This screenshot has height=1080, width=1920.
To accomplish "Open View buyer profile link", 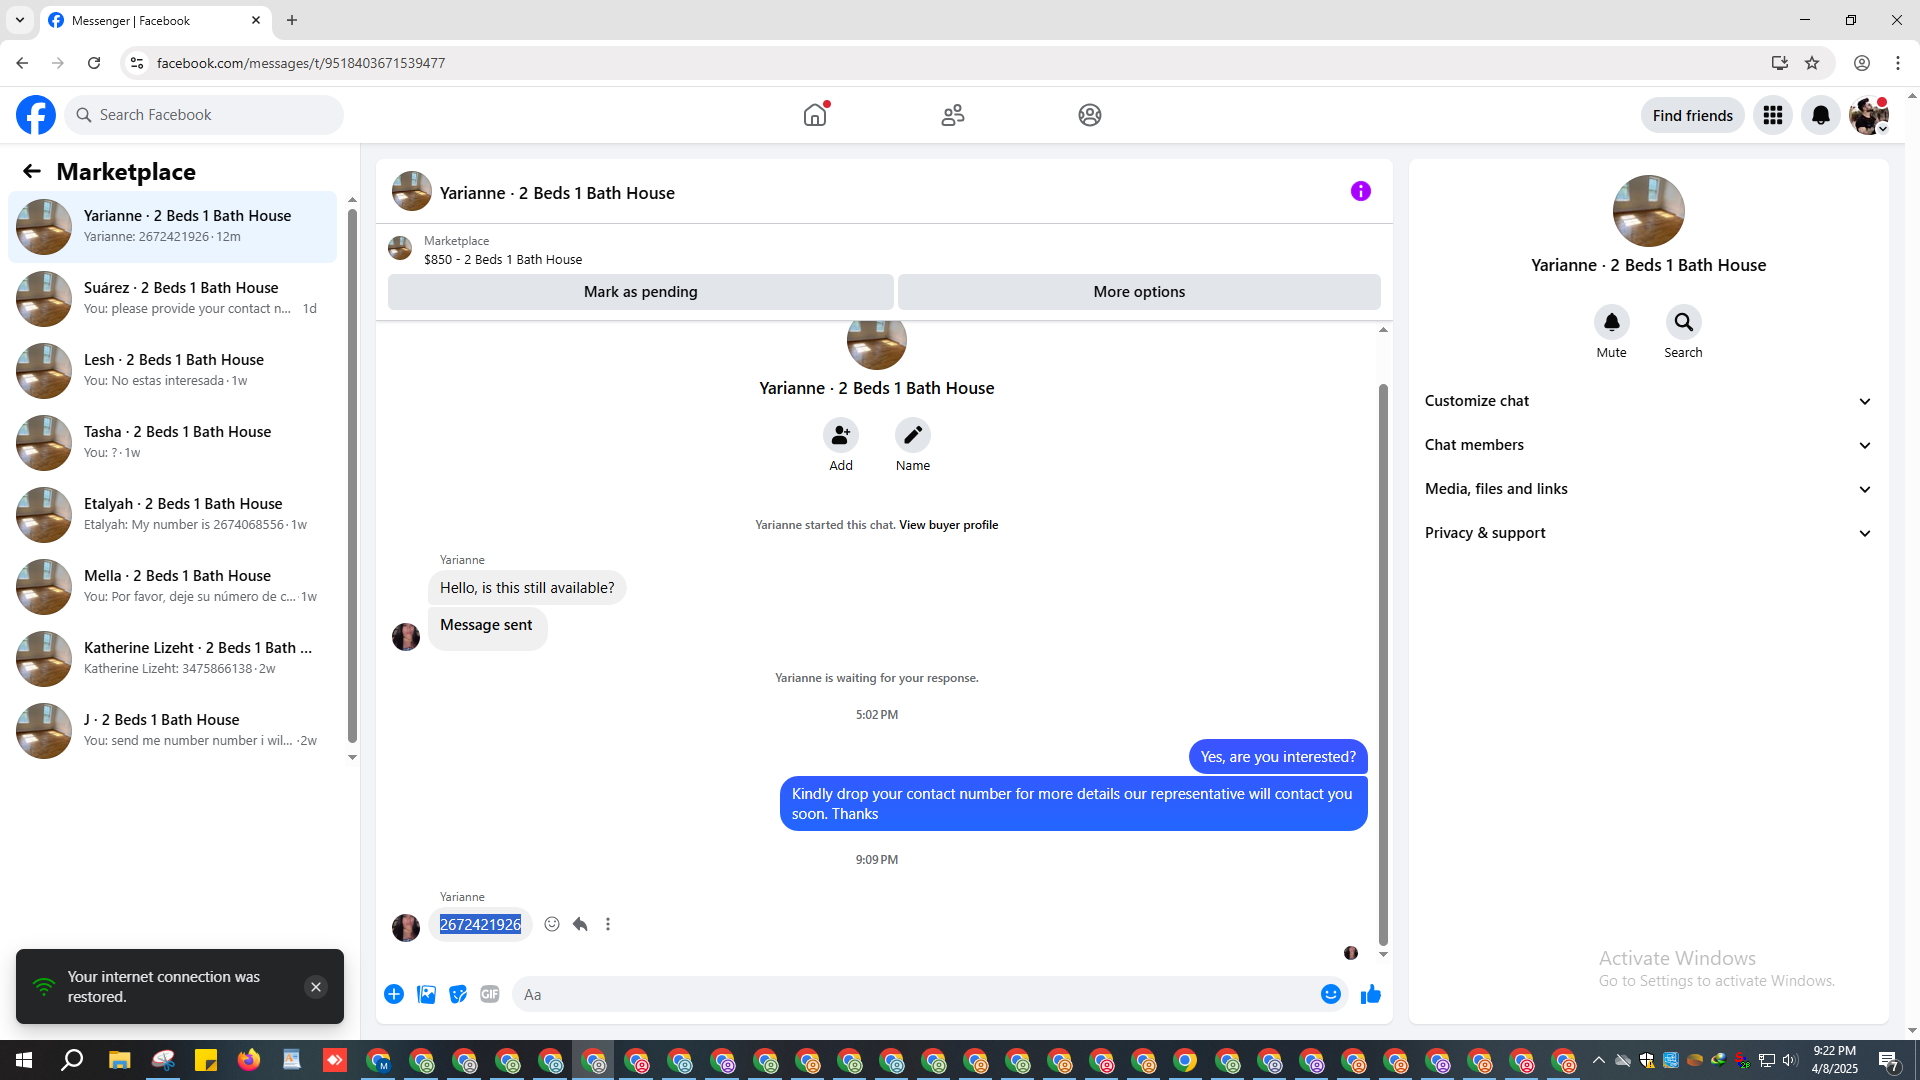I will [948, 525].
